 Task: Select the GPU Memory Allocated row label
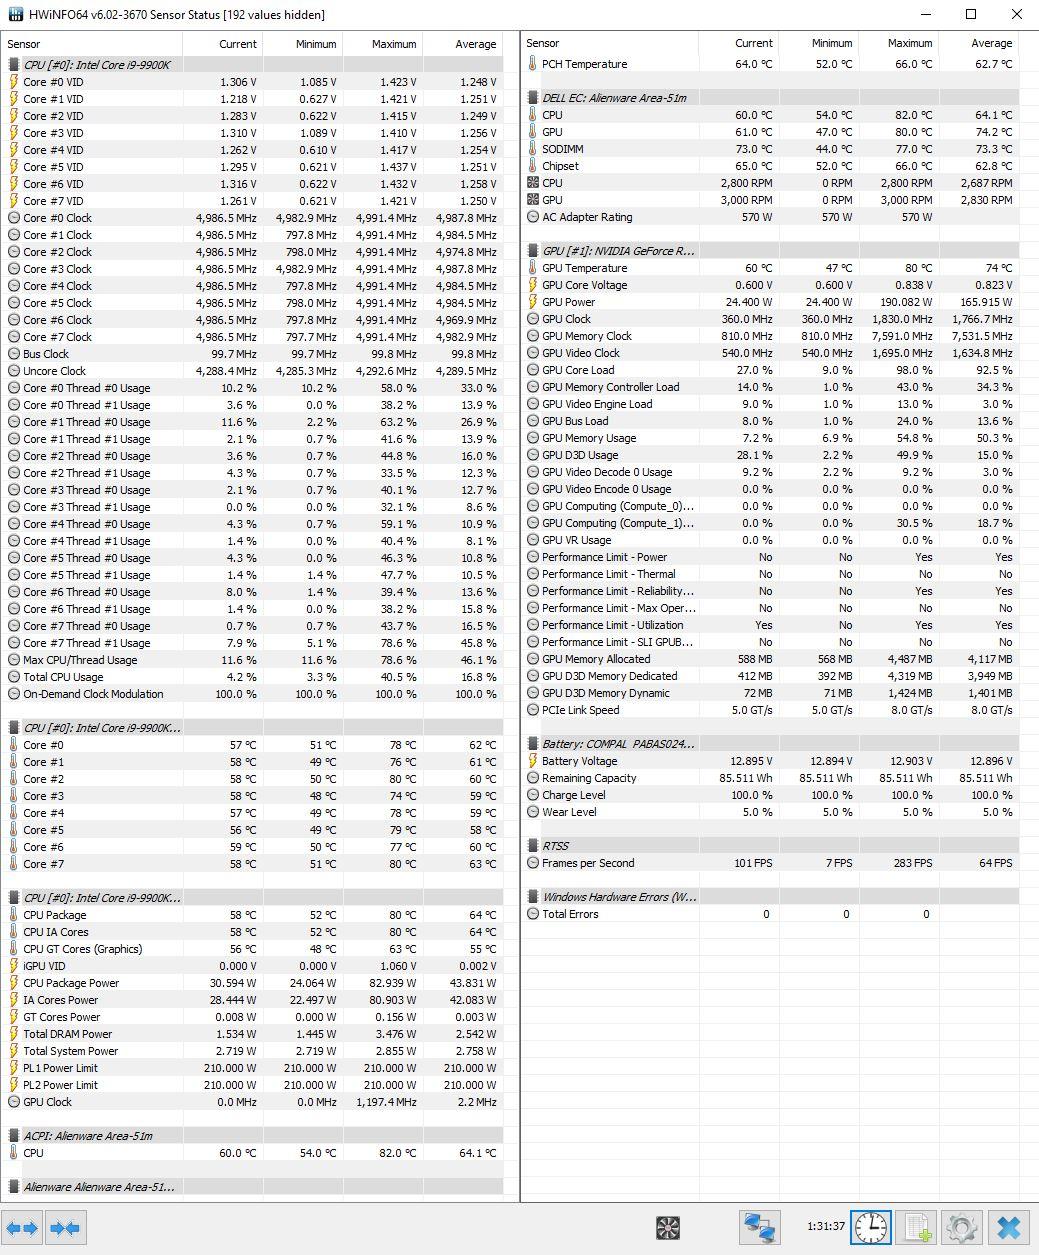point(596,659)
